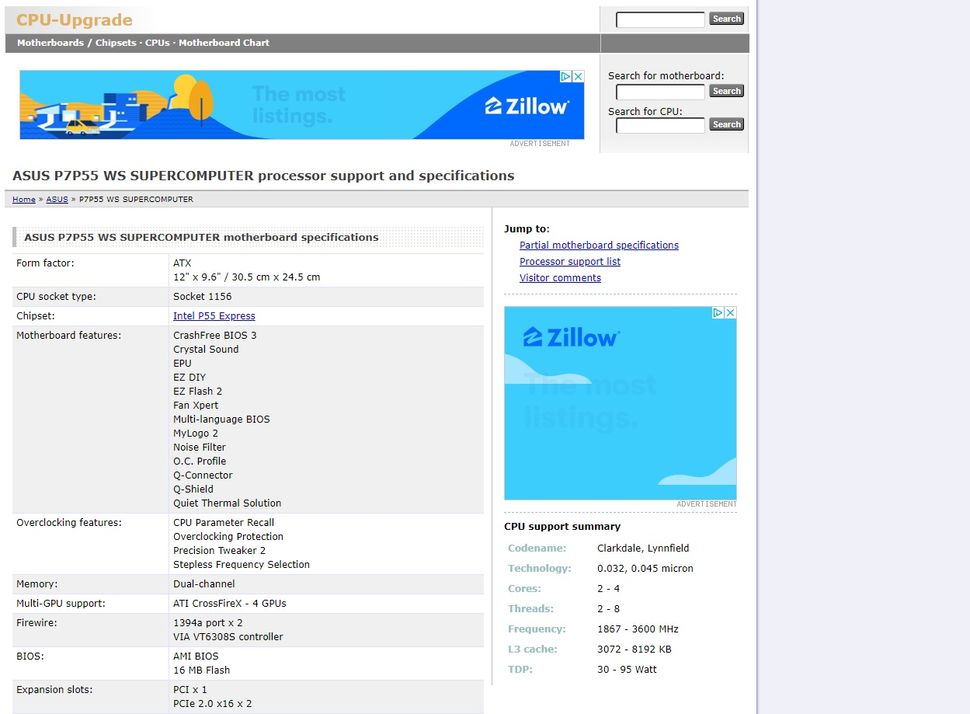Select '0.032, 0.045 micron' technology value
Screen dimensions: 970x714
(645, 568)
